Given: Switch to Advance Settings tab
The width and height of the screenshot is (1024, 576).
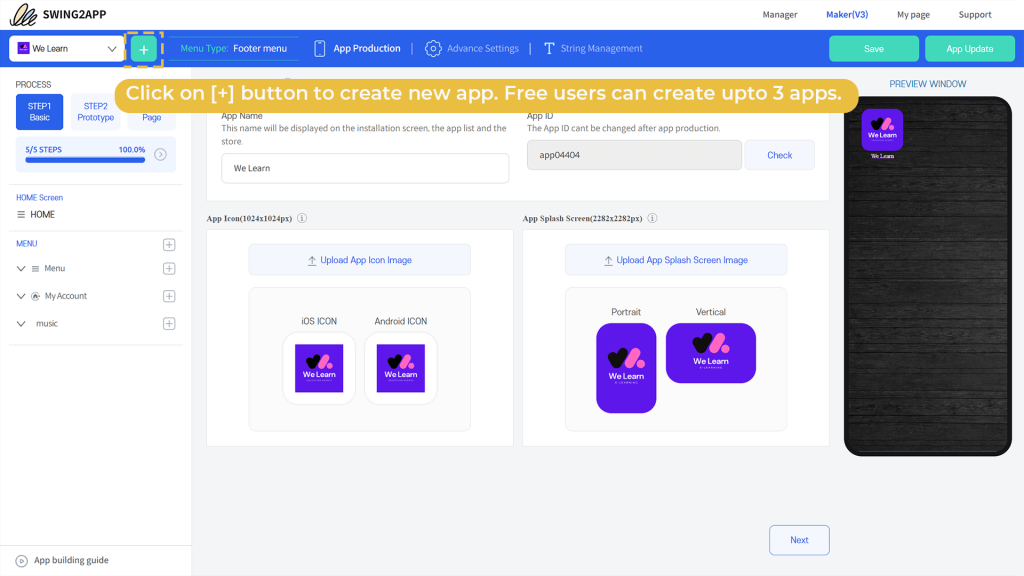Looking at the screenshot, I should [472, 48].
